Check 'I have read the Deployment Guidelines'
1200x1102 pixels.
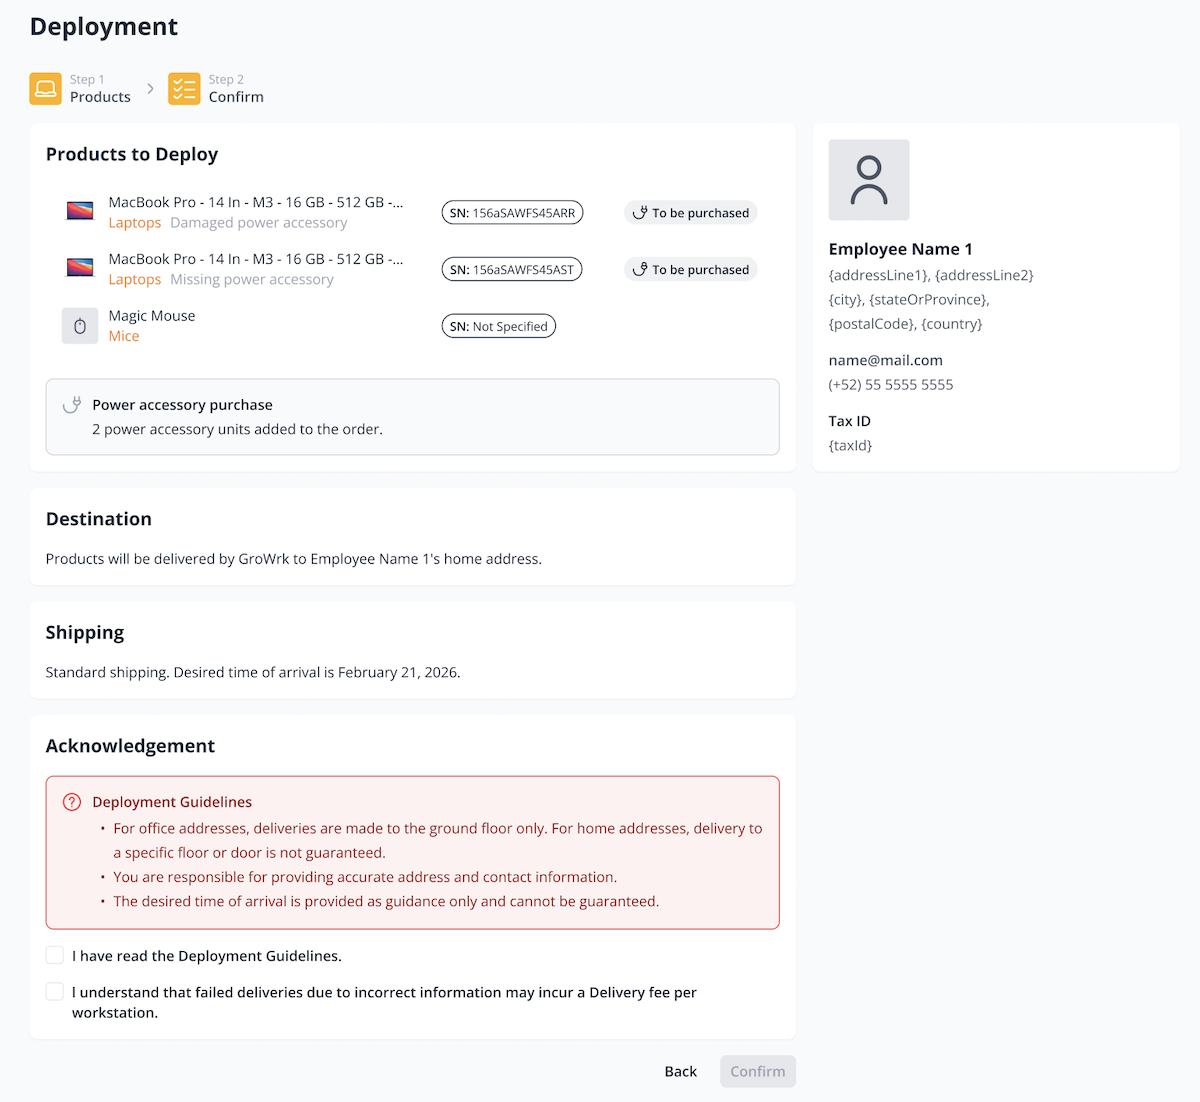coord(55,955)
